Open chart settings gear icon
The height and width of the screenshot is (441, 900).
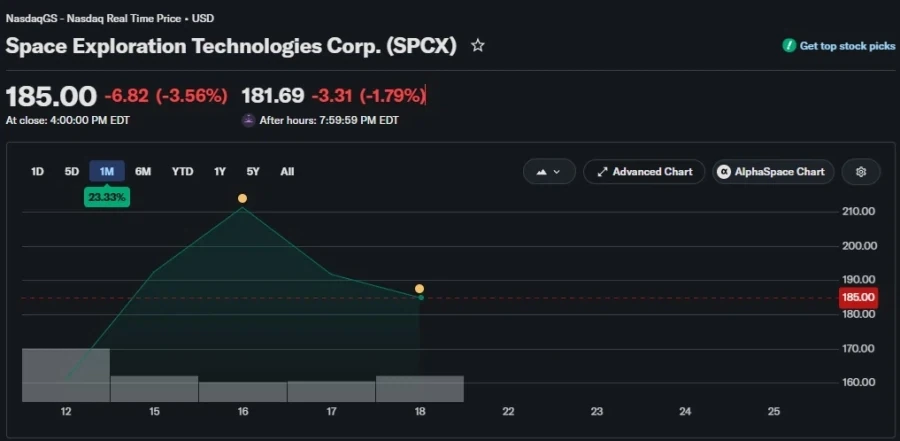(x=860, y=172)
